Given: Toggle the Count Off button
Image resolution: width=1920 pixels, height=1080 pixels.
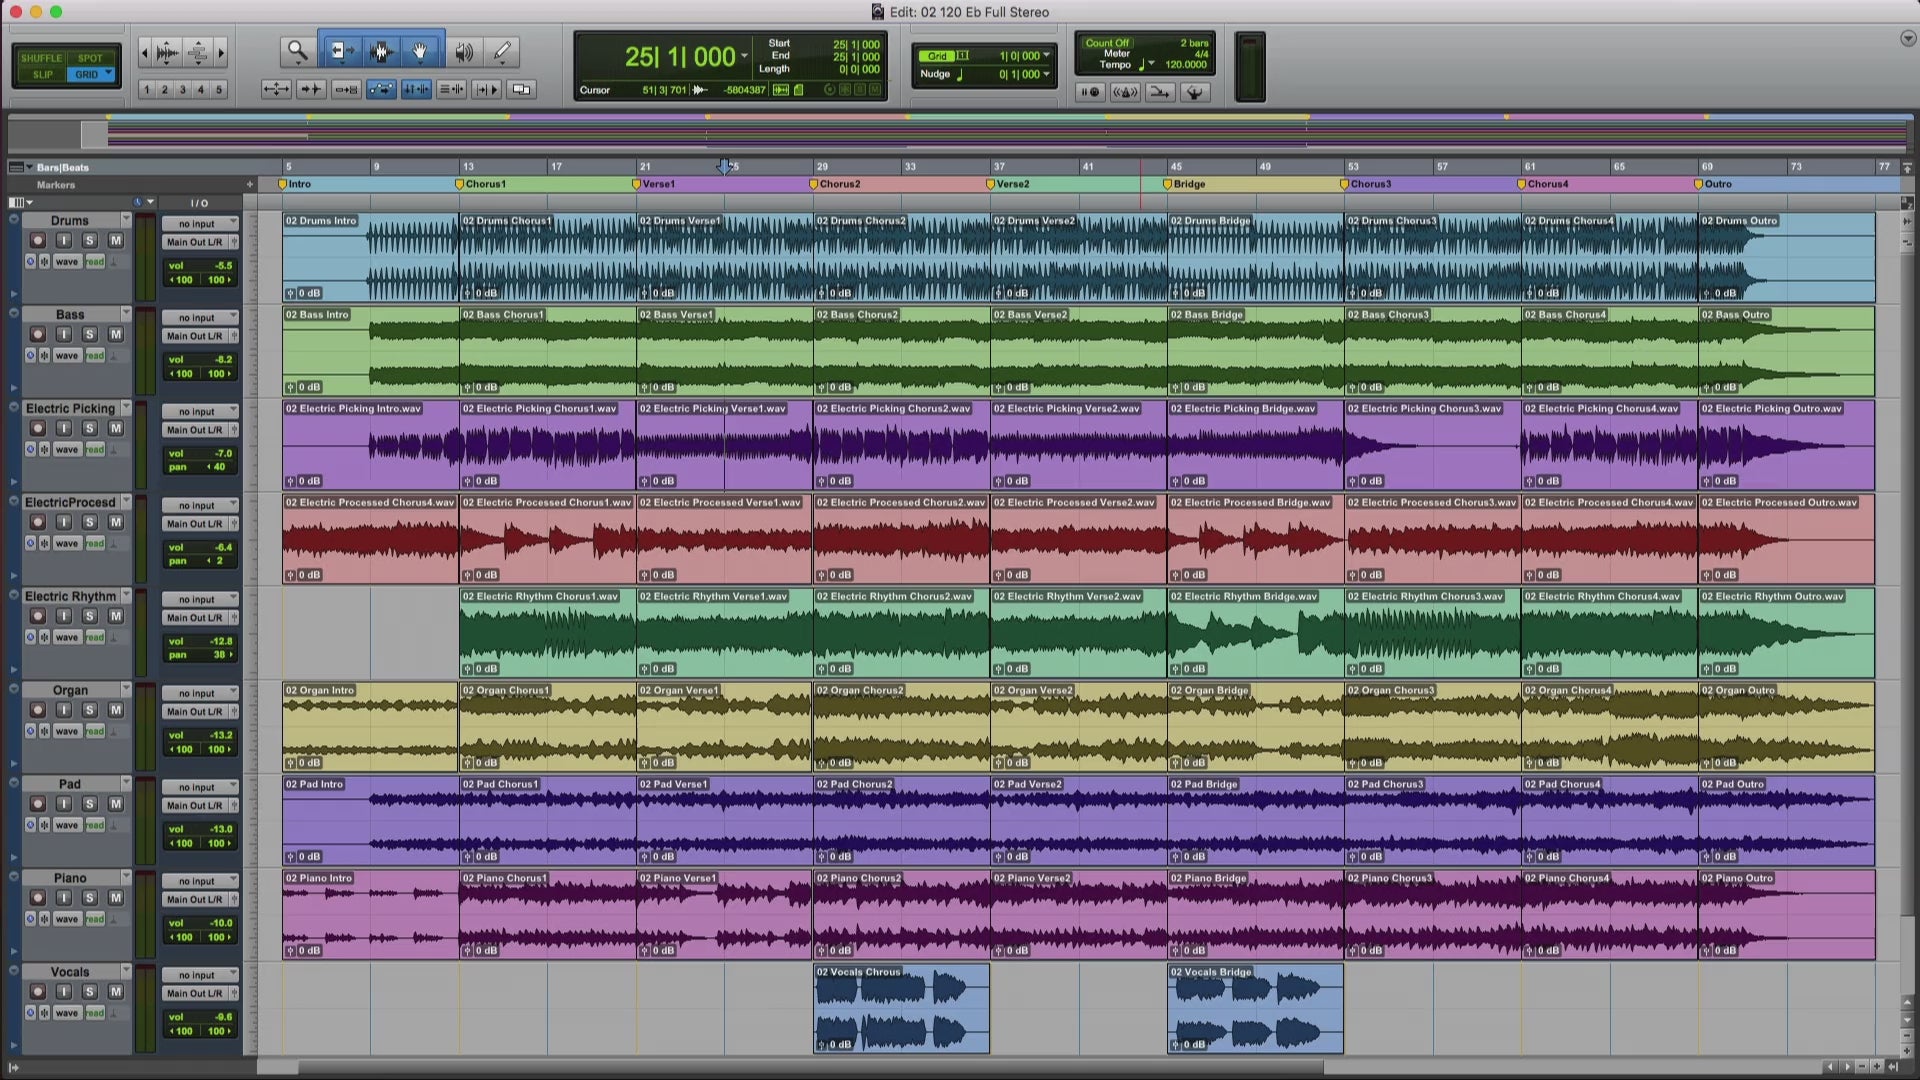Looking at the screenshot, I should point(1107,43).
